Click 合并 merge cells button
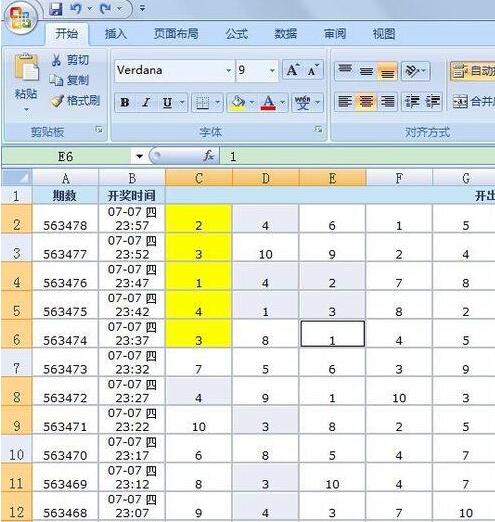Screen dimensions: 495x522 pos(473,101)
